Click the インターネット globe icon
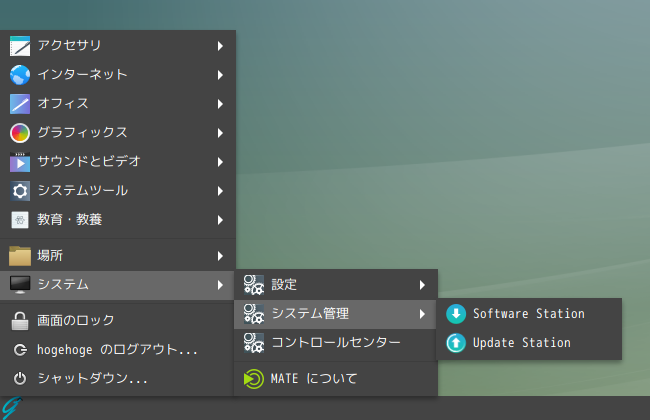The width and height of the screenshot is (650, 420). [x=20, y=75]
